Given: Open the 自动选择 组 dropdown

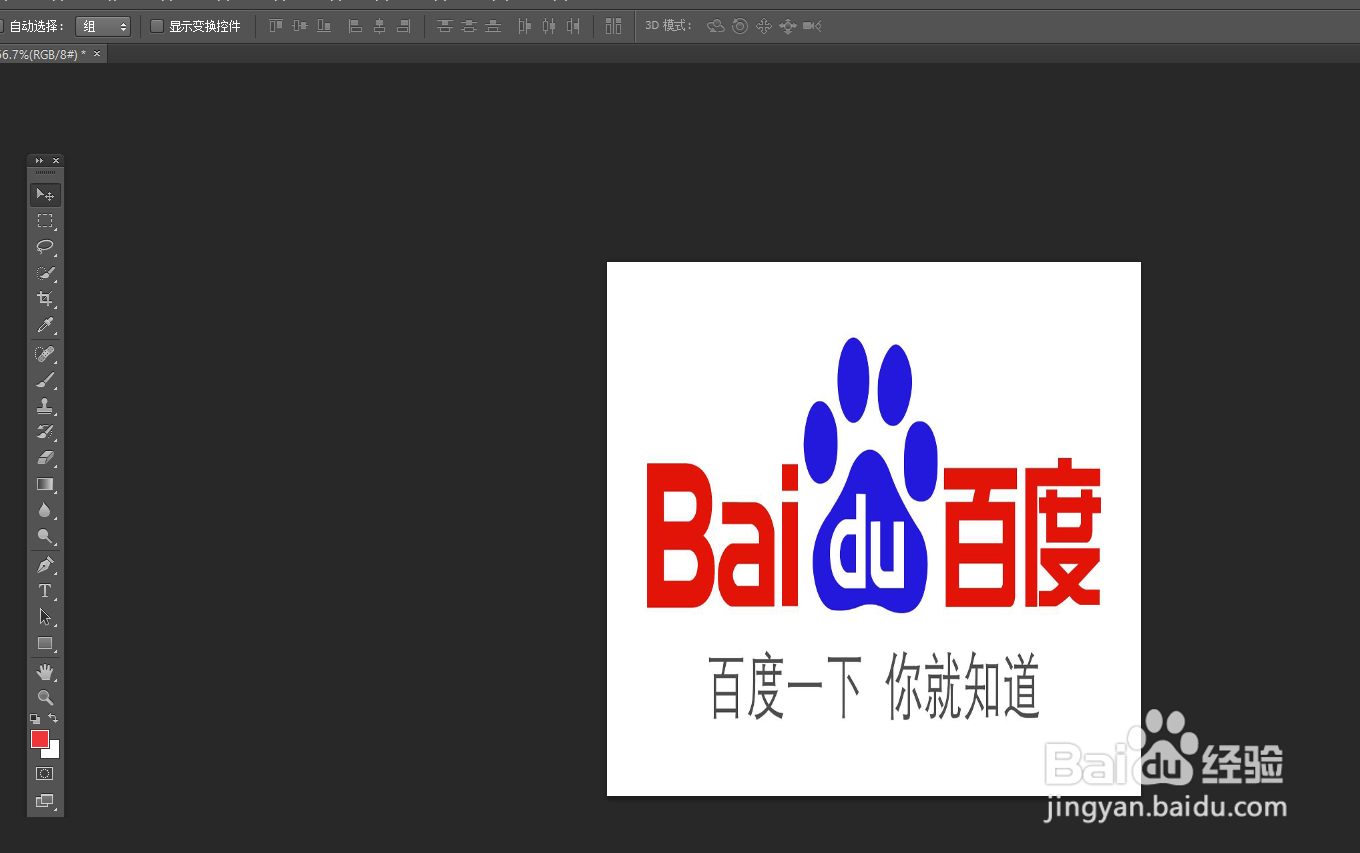Looking at the screenshot, I should [103, 26].
